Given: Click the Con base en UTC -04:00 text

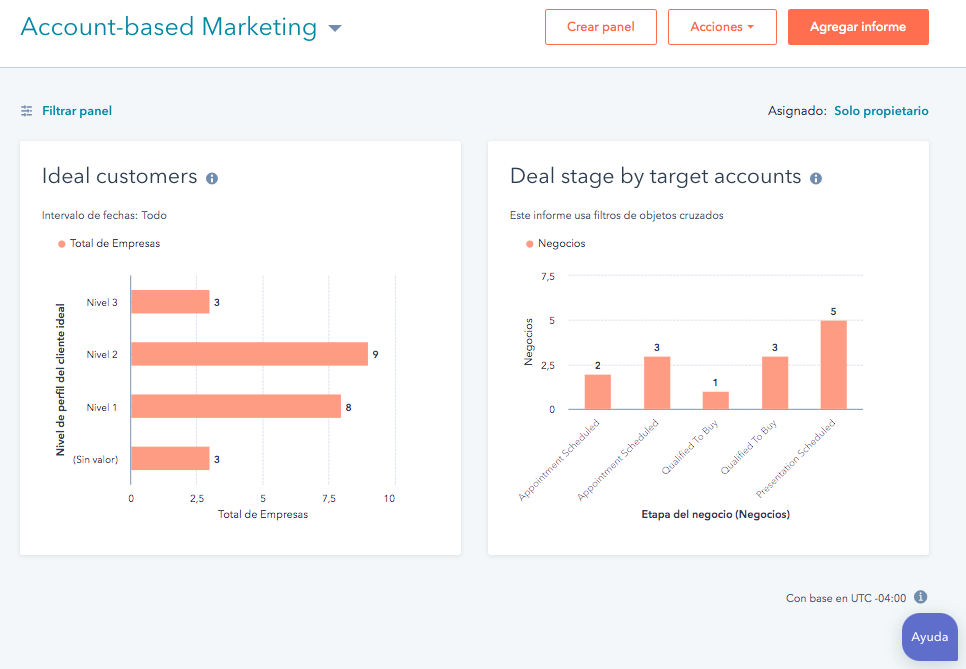Looking at the screenshot, I should [846, 598].
